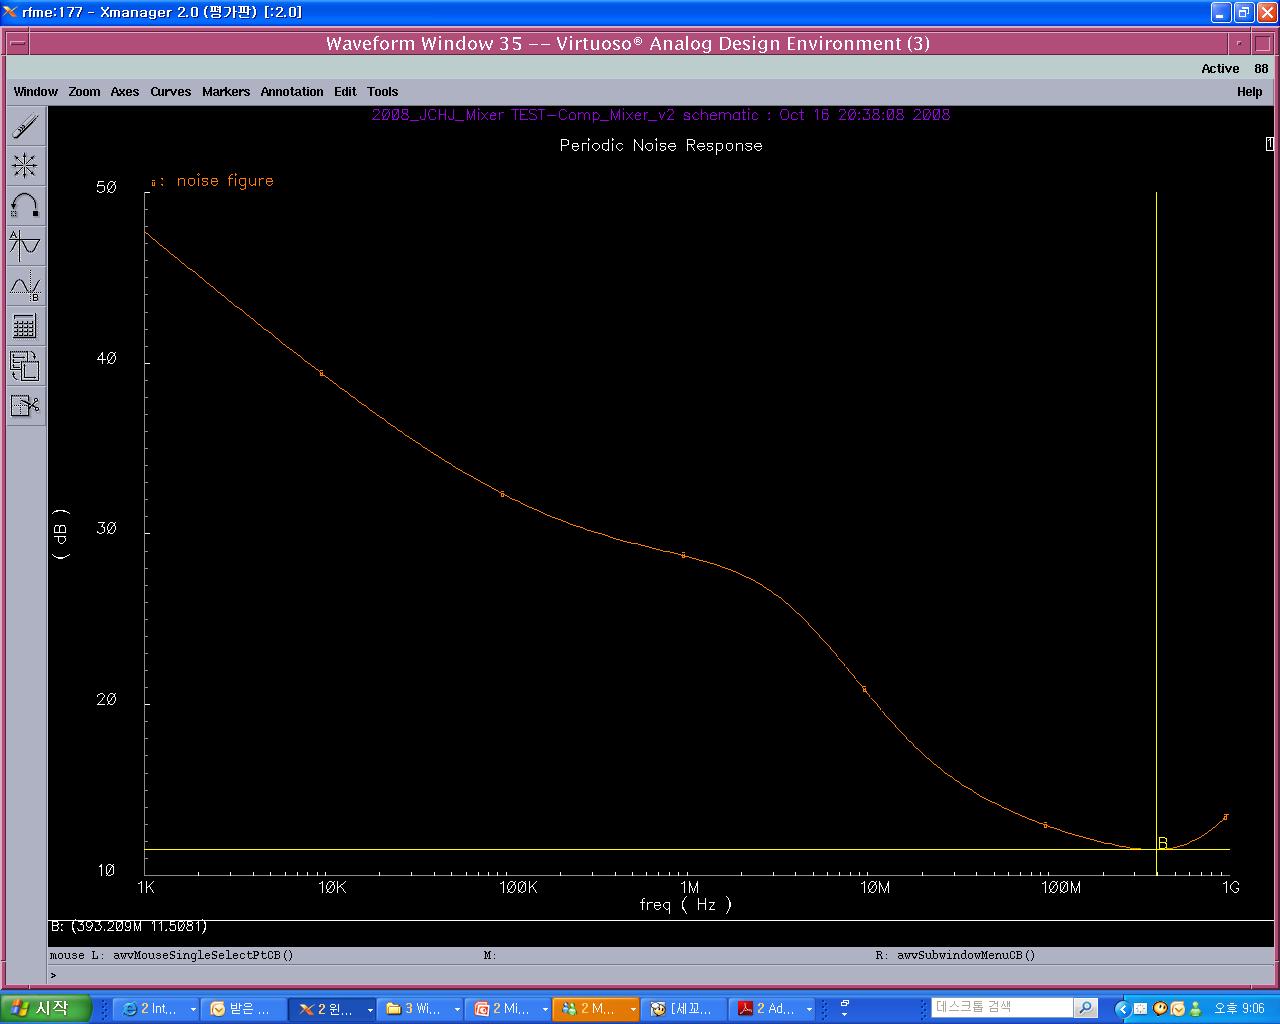
Task: Select the scissors cut subwindow icon
Action: [x=25, y=406]
